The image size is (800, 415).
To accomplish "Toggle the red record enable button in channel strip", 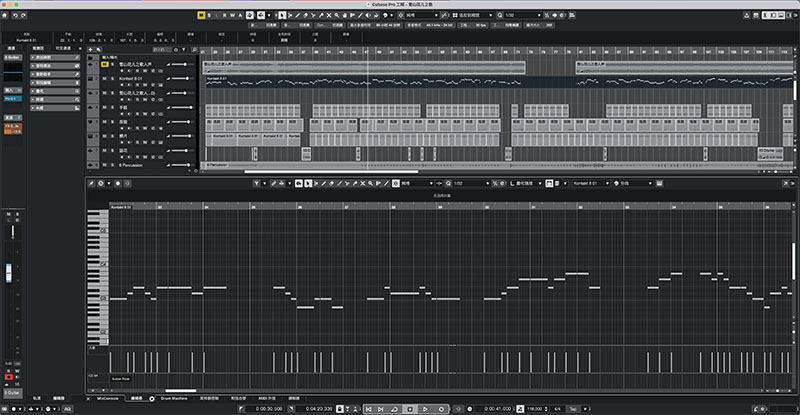I will [x=9, y=377].
